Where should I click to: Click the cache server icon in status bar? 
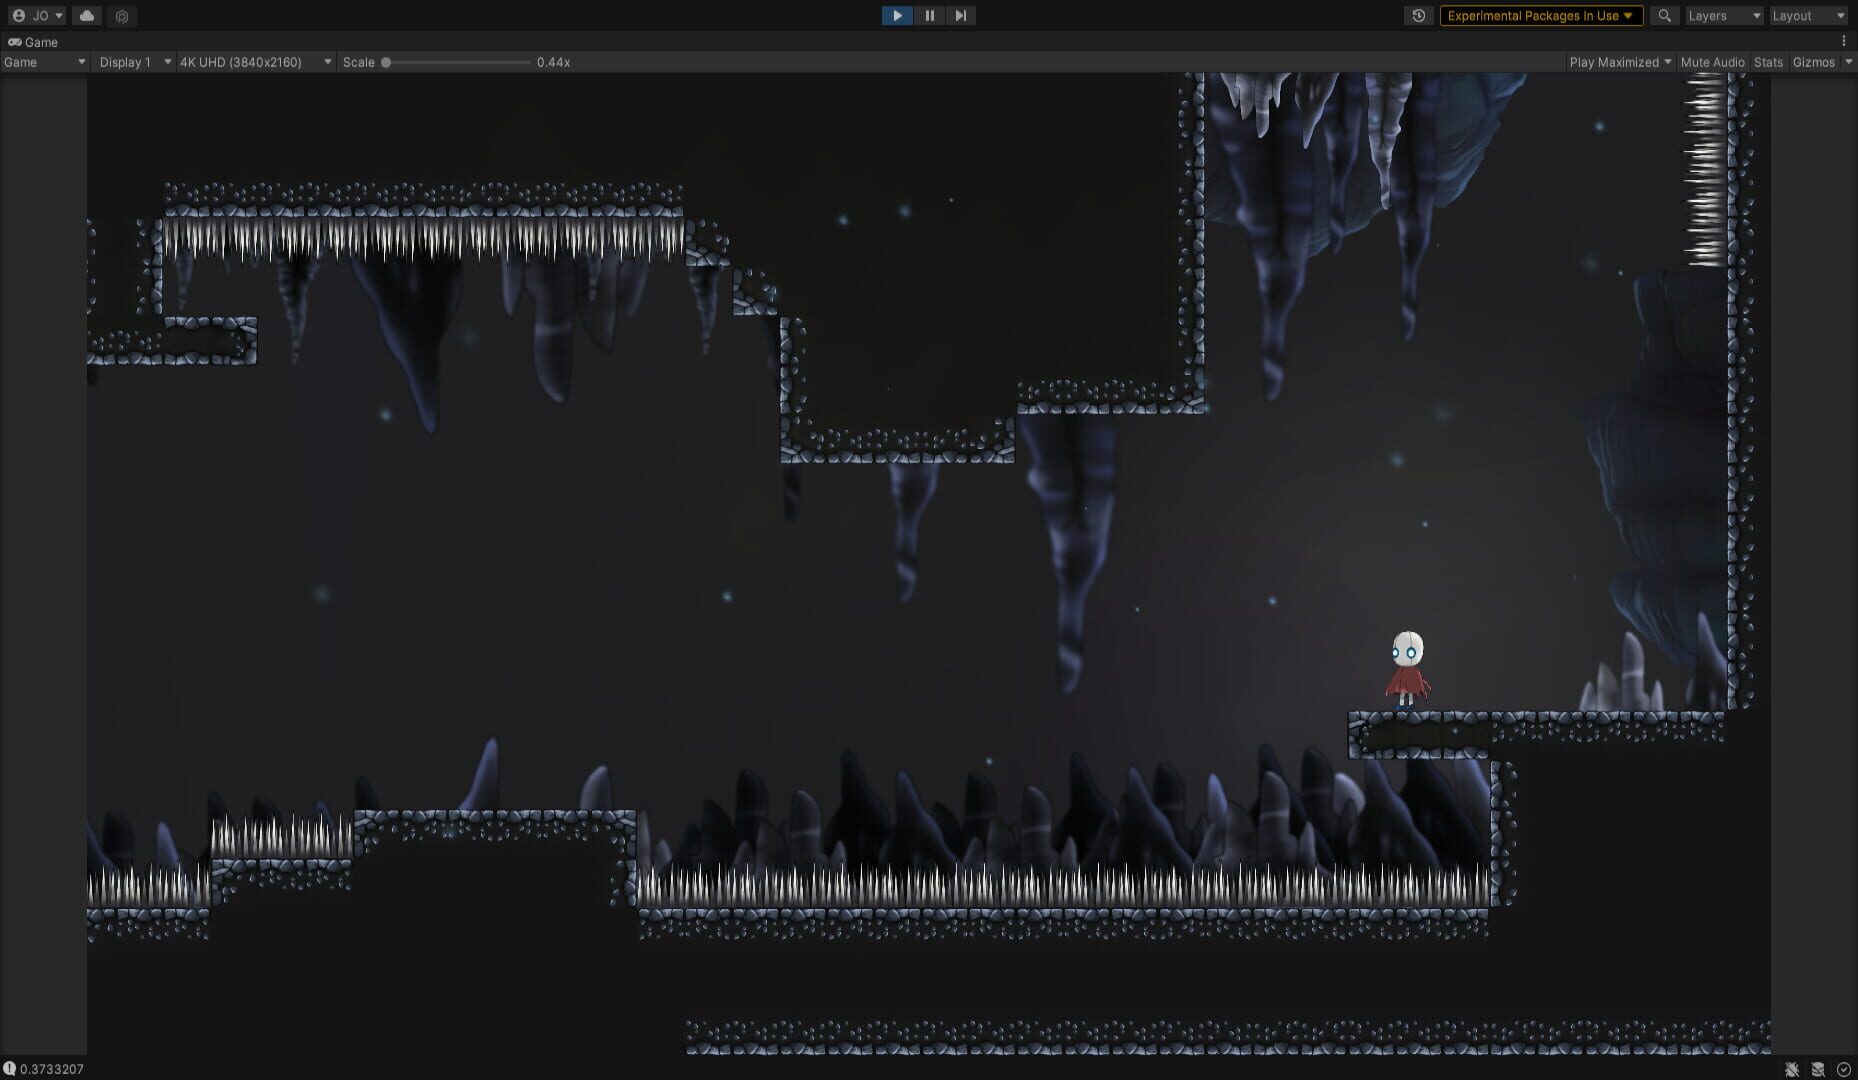coord(1818,1069)
